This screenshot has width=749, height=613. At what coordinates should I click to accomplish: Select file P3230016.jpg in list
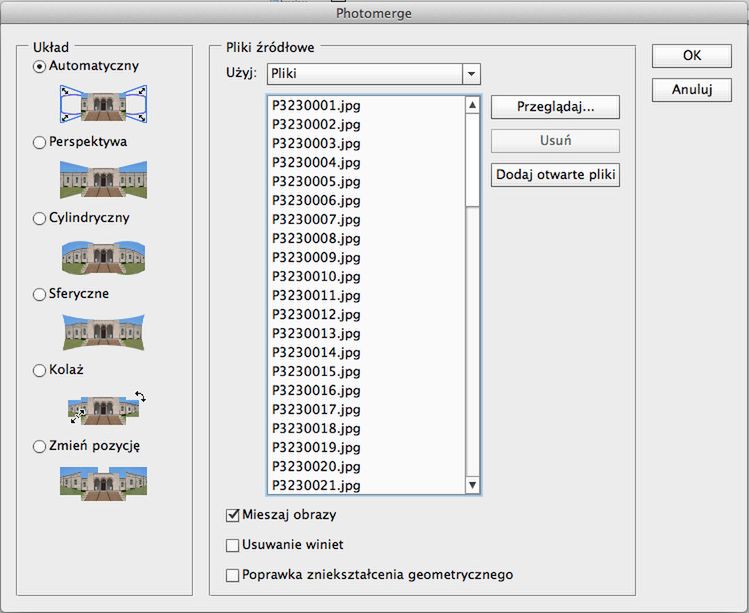[366, 391]
